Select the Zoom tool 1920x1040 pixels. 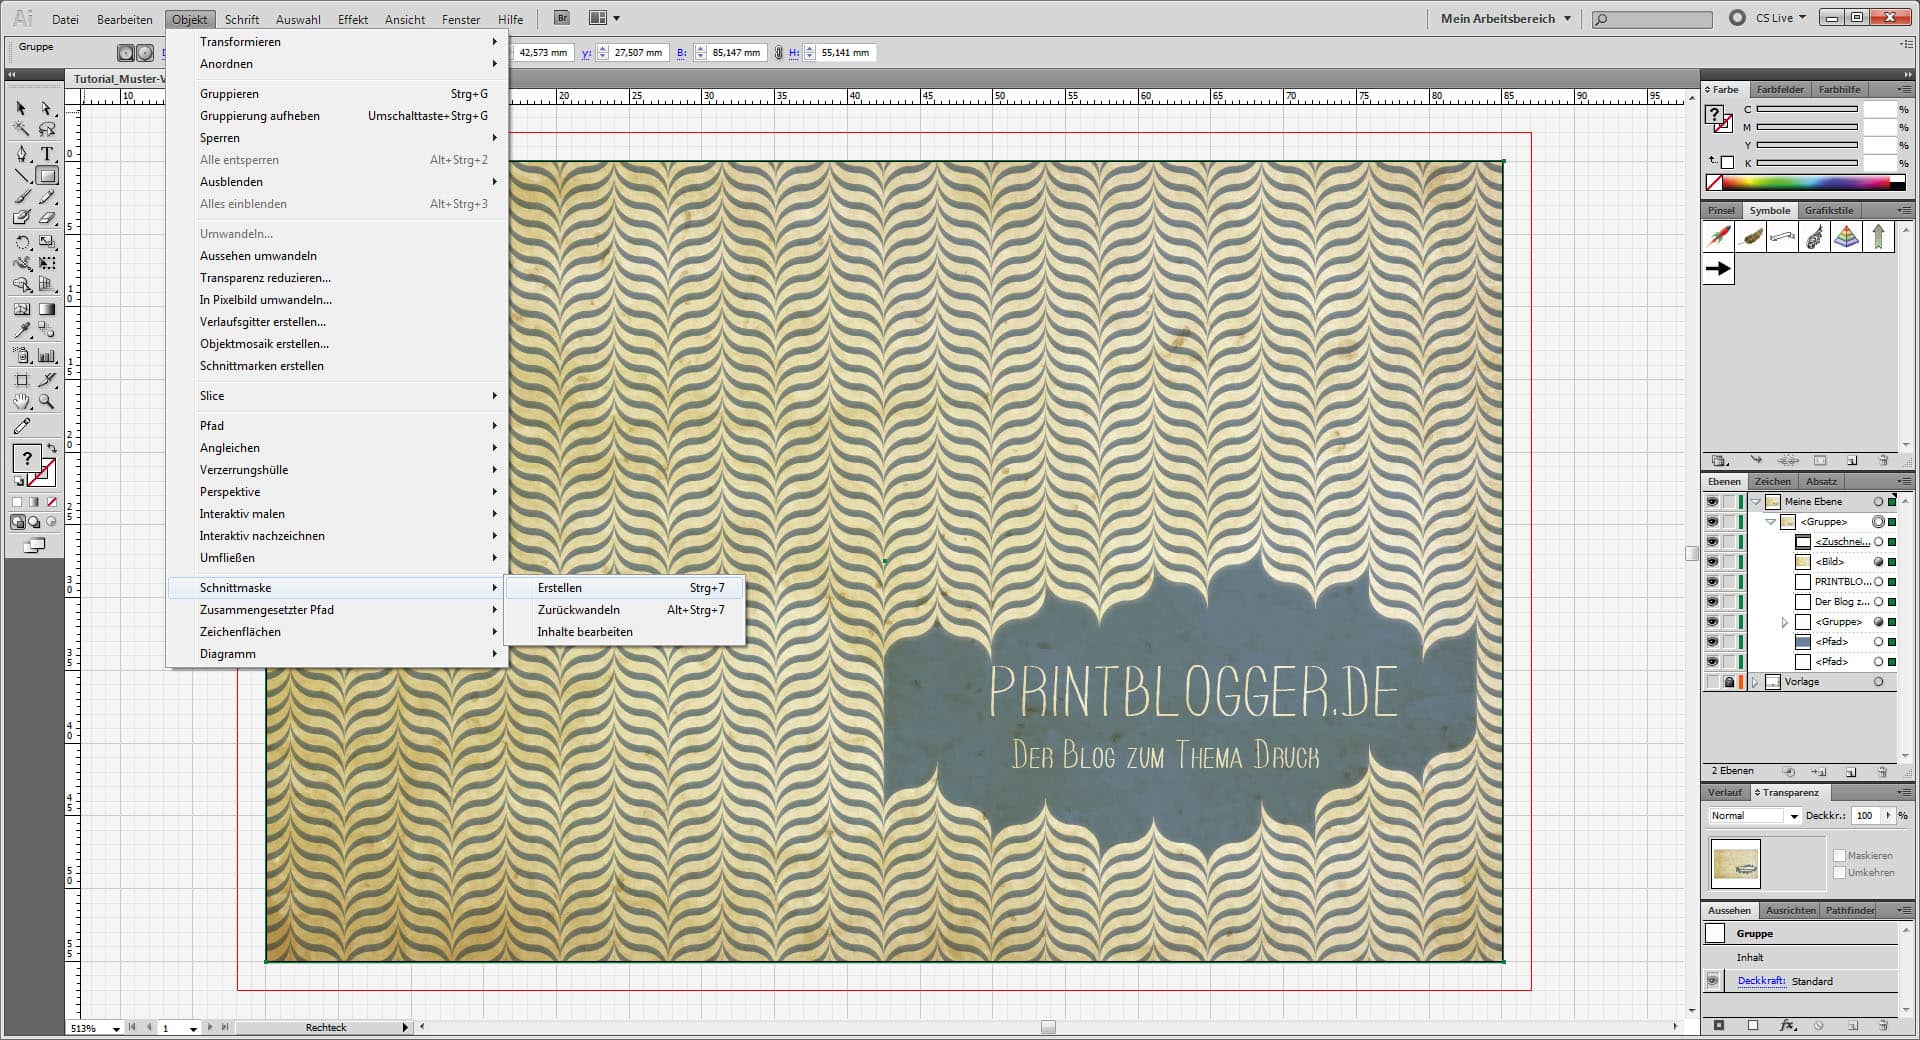pyautogui.click(x=46, y=400)
